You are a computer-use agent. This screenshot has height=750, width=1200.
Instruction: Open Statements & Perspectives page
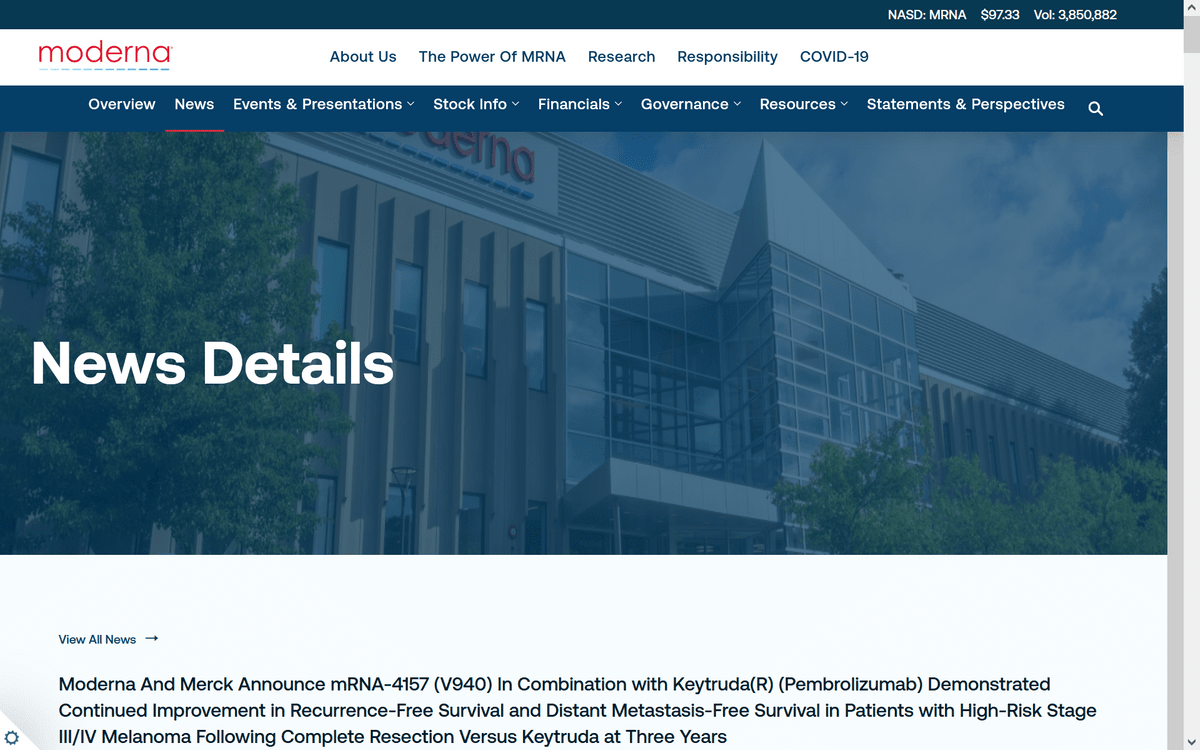click(966, 104)
